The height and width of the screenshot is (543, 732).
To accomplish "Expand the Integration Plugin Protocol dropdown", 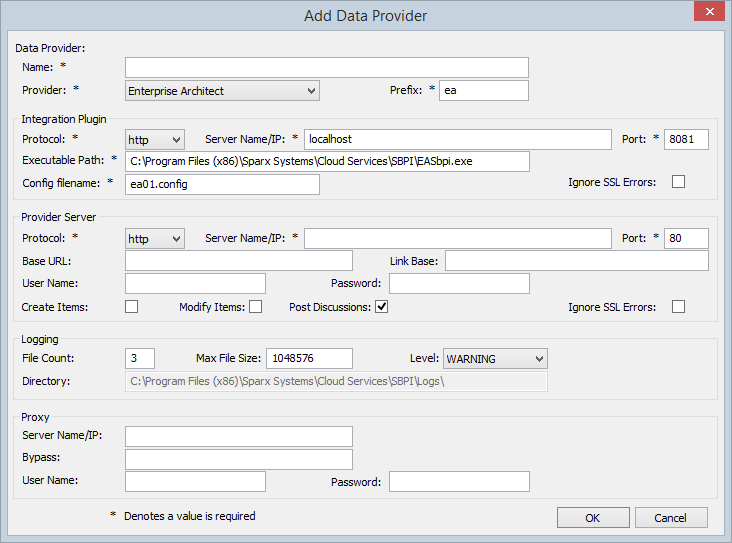I will point(155,139).
